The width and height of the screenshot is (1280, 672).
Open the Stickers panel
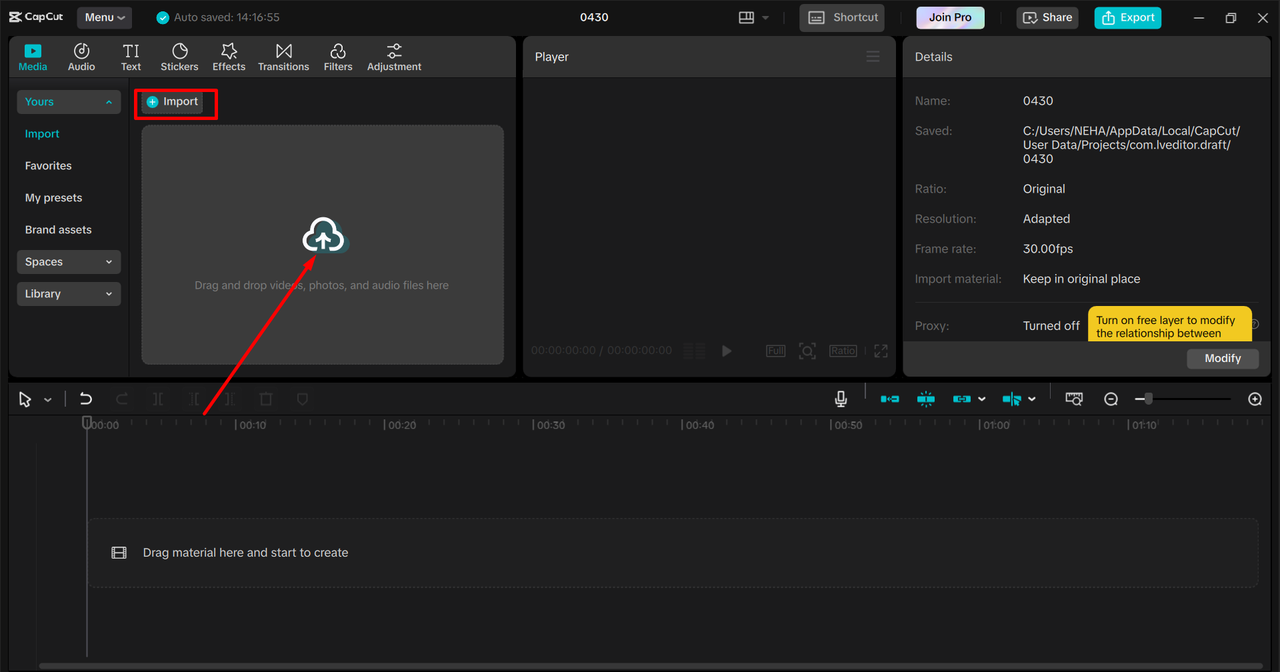pos(179,57)
